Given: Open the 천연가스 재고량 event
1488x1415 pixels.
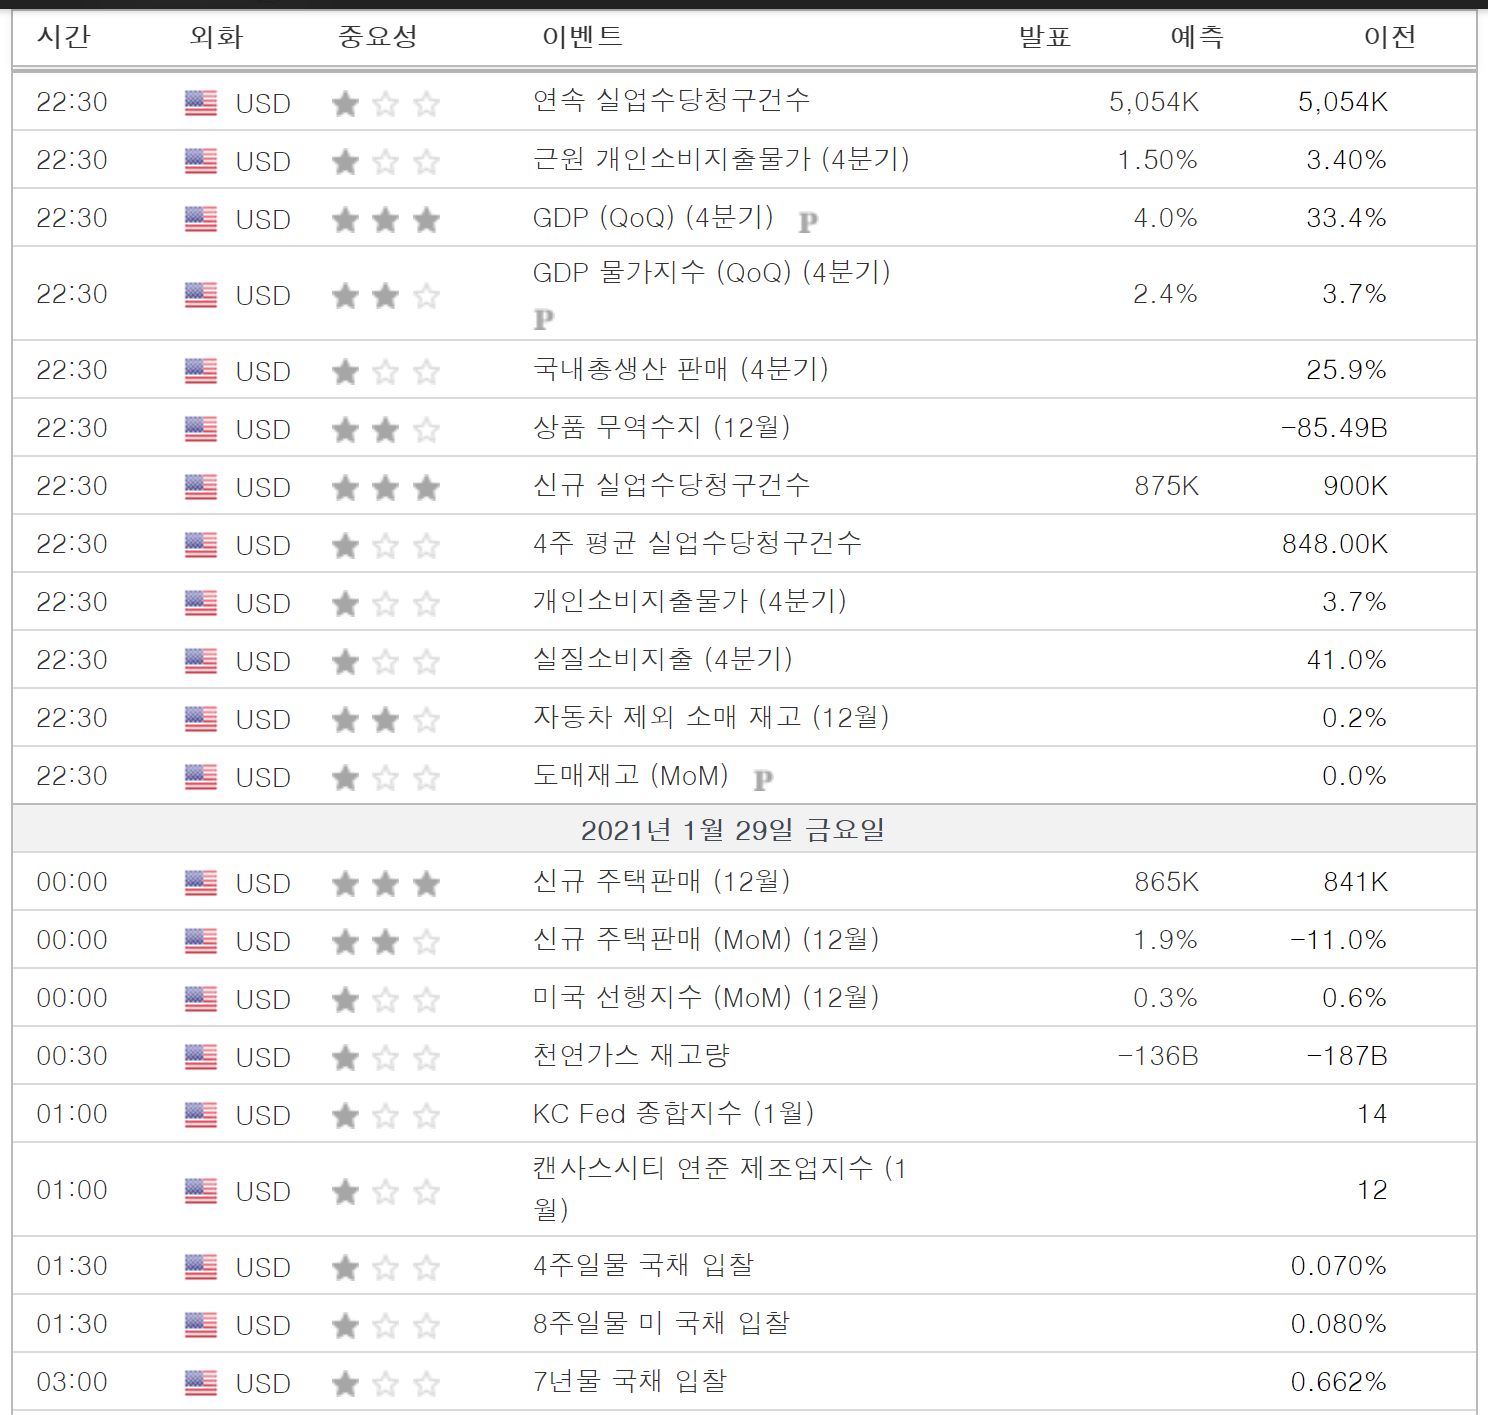Looking at the screenshot, I should (631, 1055).
